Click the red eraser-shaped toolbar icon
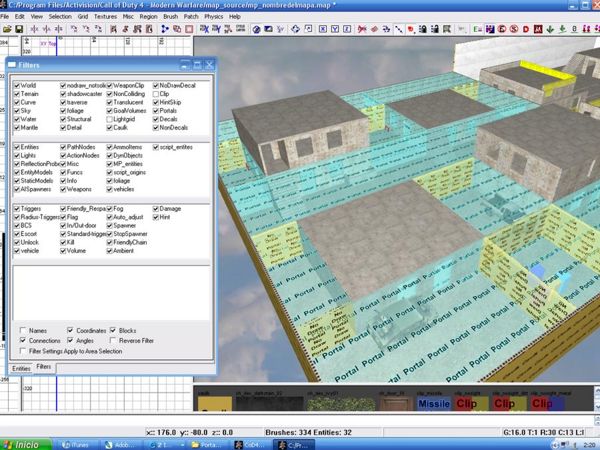The image size is (600, 450). pyautogui.click(x=374, y=29)
